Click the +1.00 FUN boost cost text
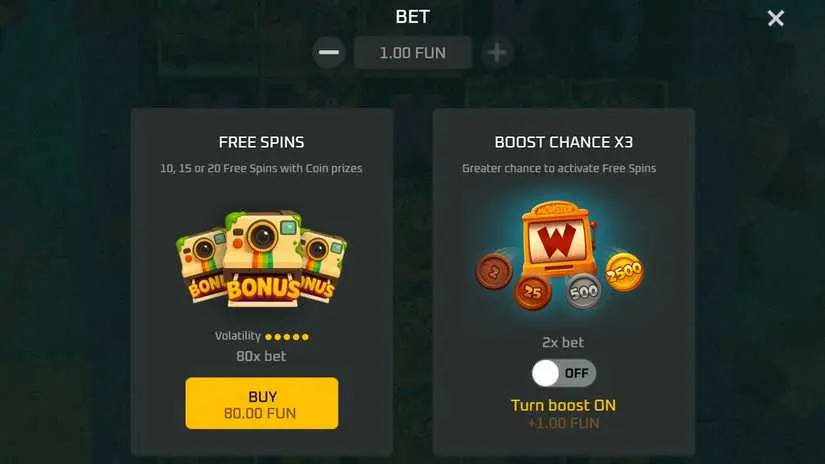 click(x=564, y=423)
